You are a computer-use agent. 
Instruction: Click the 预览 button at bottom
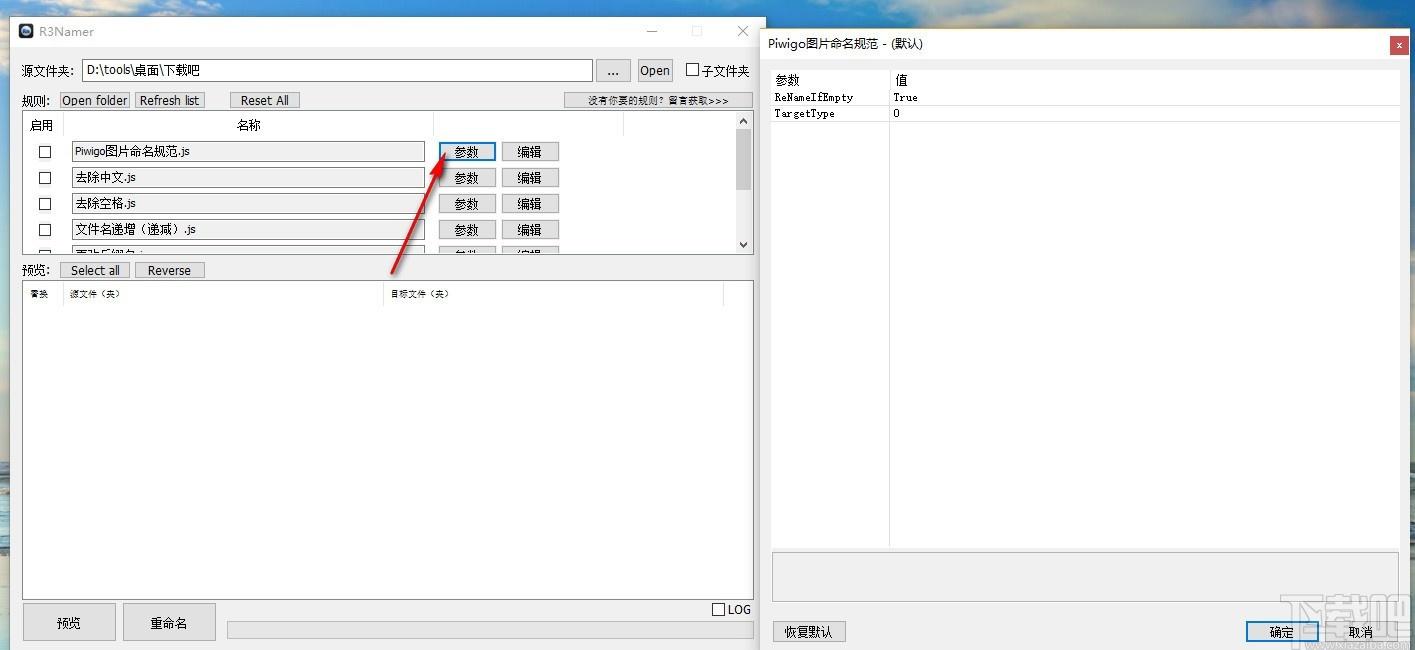click(69, 622)
